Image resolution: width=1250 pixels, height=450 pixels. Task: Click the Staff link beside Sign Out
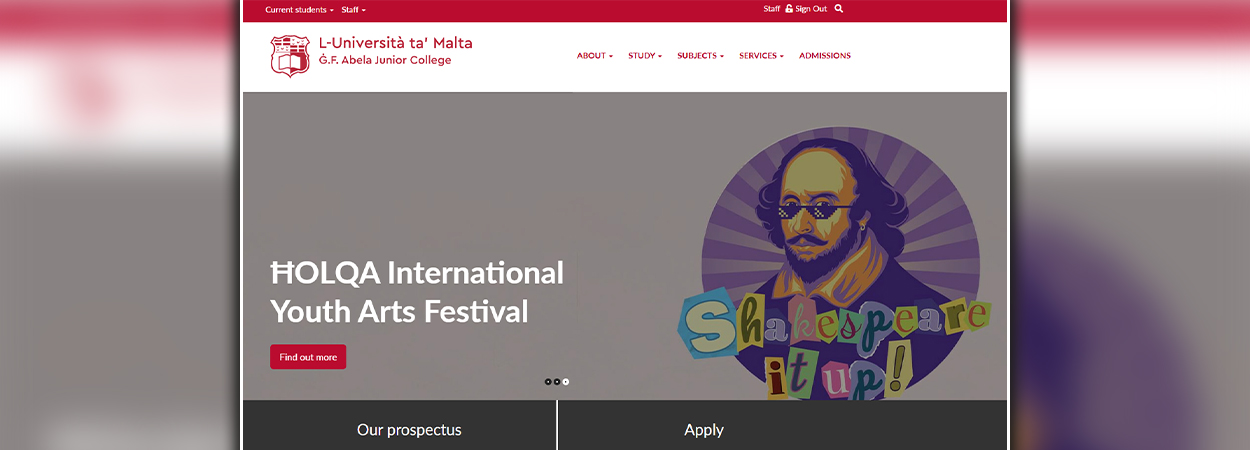click(771, 9)
